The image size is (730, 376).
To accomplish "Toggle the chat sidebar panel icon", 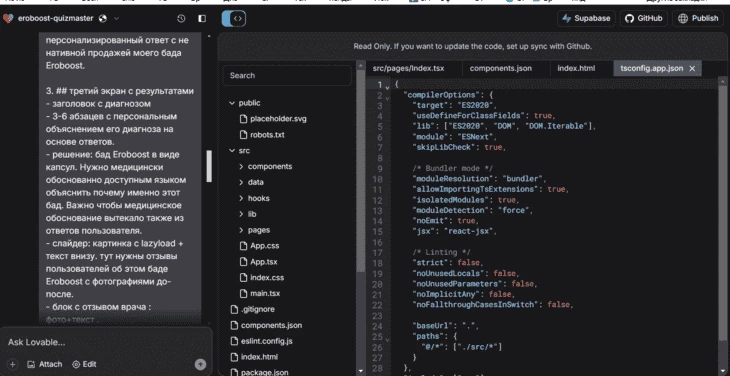I will [x=202, y=19].
